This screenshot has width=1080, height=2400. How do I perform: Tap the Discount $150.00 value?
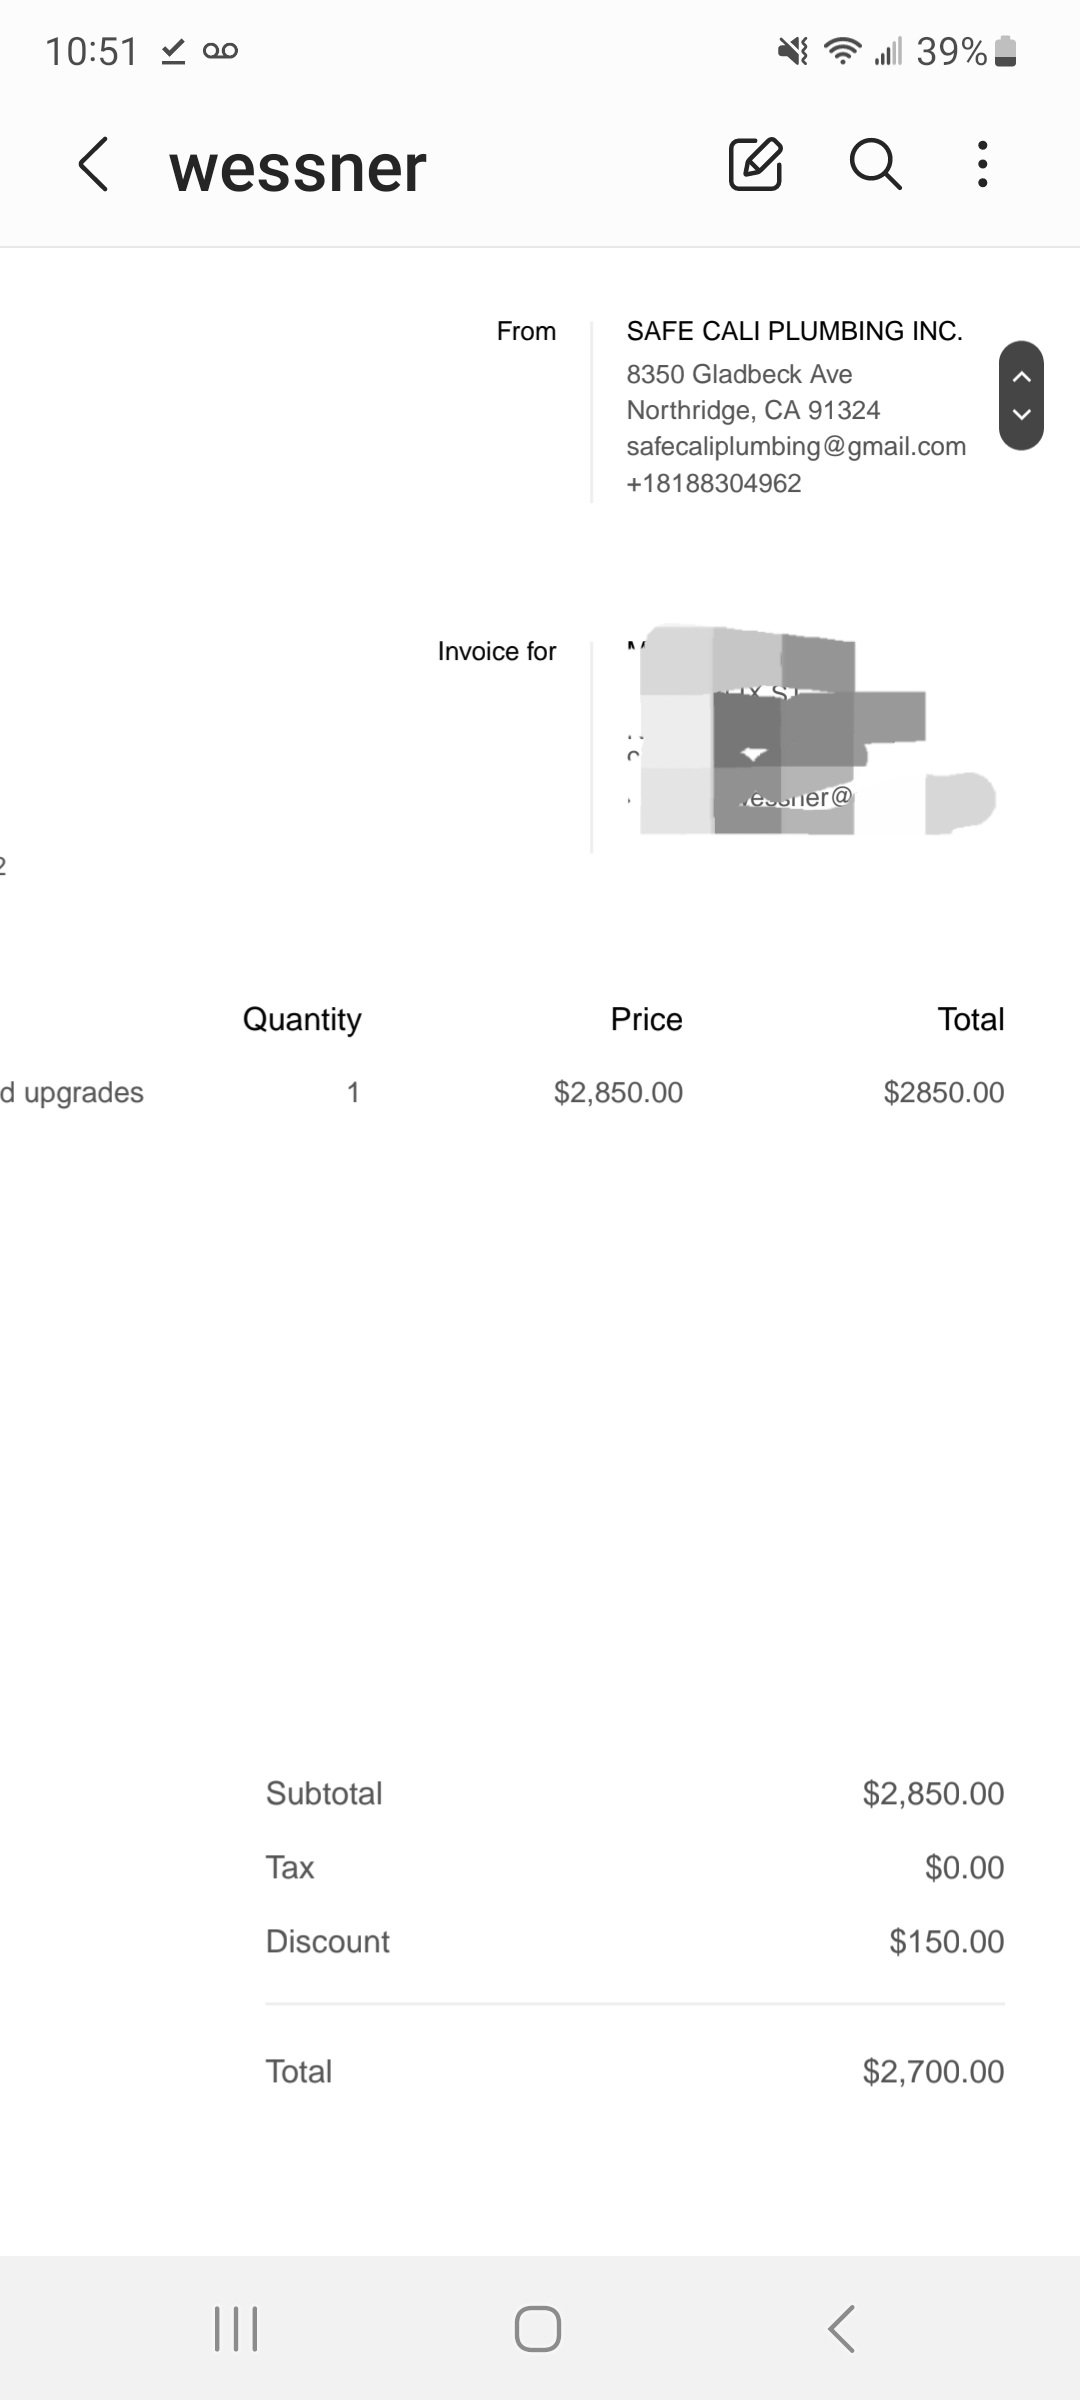pyautogui.click(x=946, y=1941)
